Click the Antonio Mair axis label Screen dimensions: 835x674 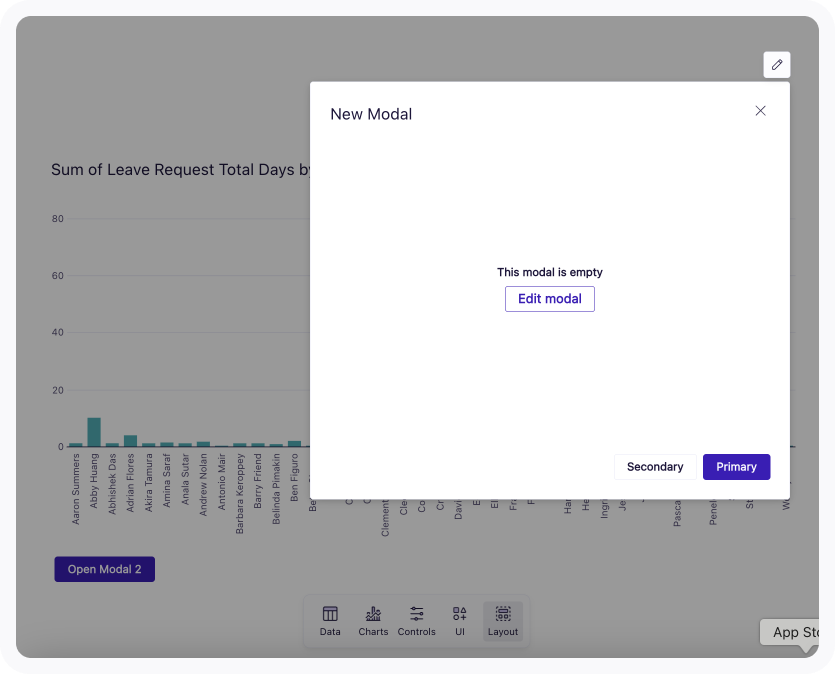tap(222, 482)
